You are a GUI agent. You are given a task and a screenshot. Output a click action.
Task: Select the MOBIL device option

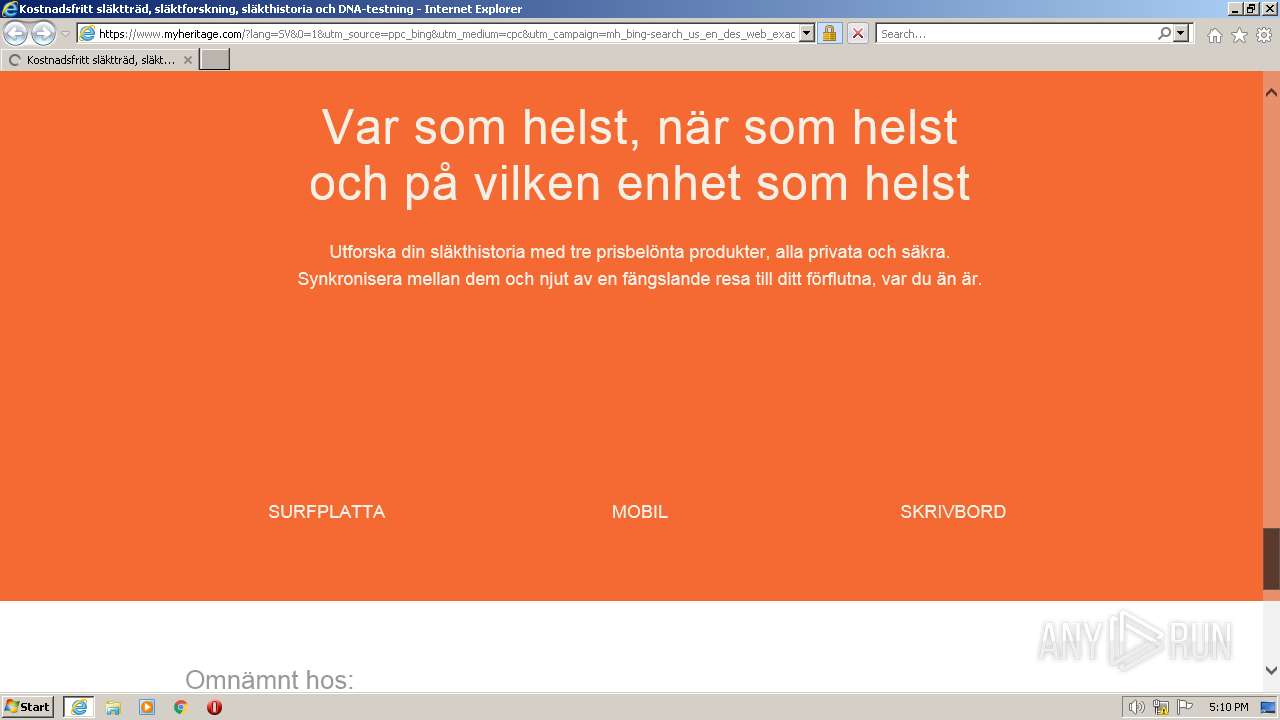[x=640, y=511]
